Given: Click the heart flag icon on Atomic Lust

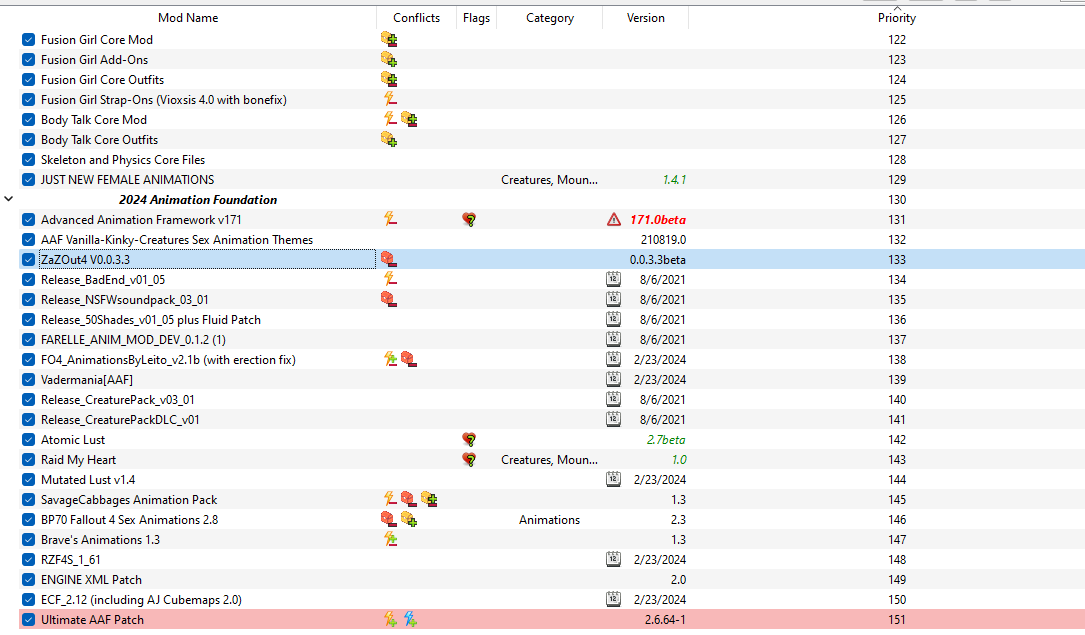Looking at the screenshot, I should [x=469, y=440].
